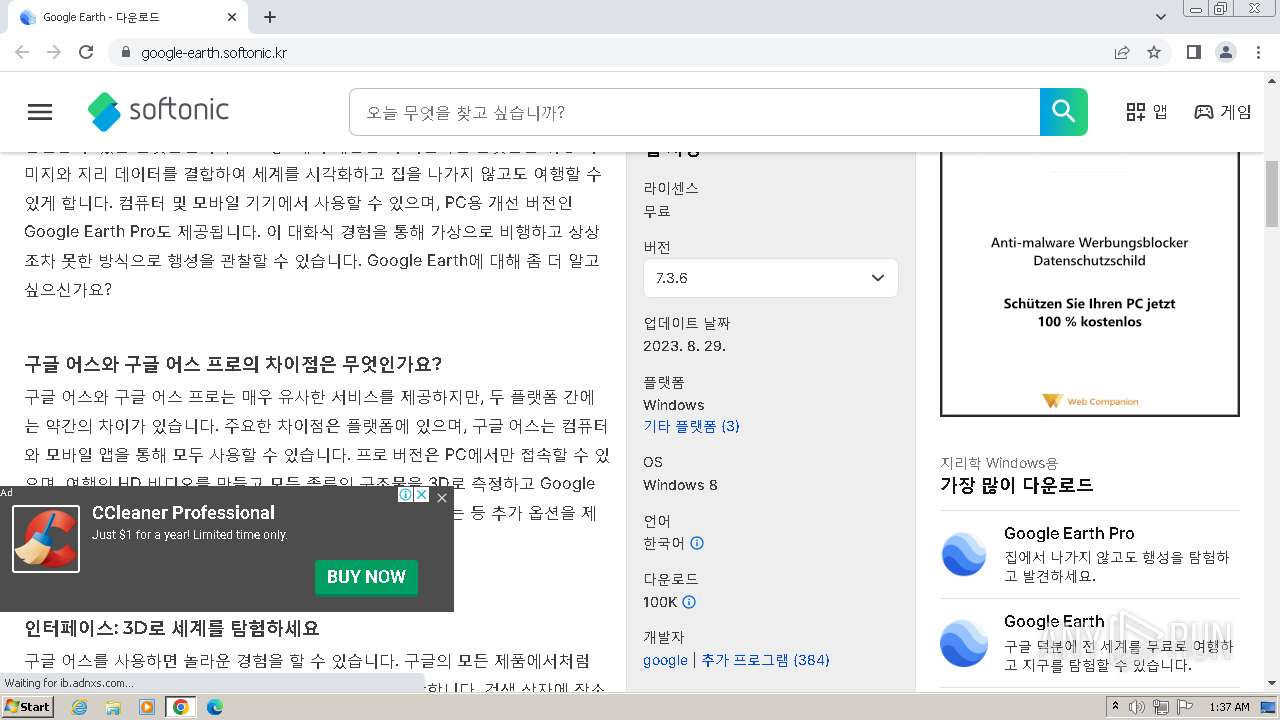Click the 2023. 8. 29. update date
Viewport: 1280px width, 720px height.
click(684, 346)
